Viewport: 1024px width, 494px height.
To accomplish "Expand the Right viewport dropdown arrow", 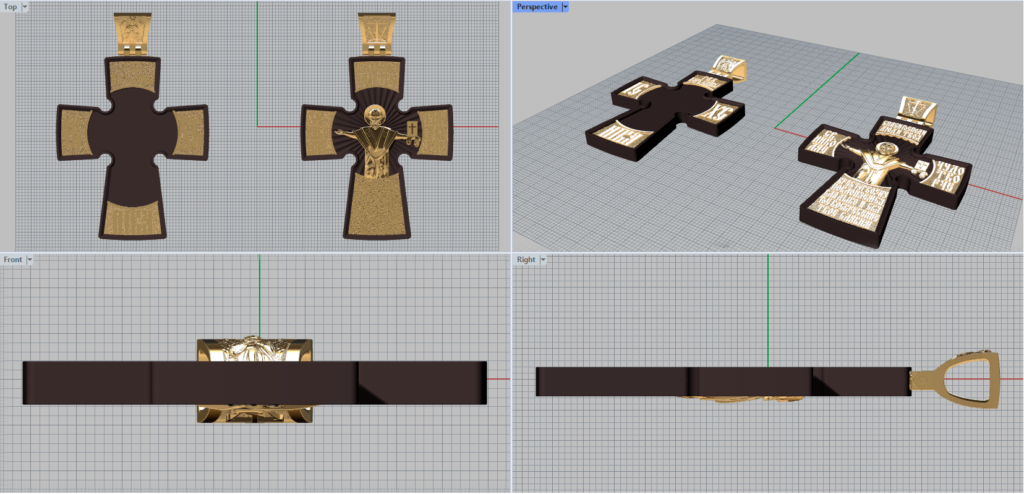I will pos(543,260).
